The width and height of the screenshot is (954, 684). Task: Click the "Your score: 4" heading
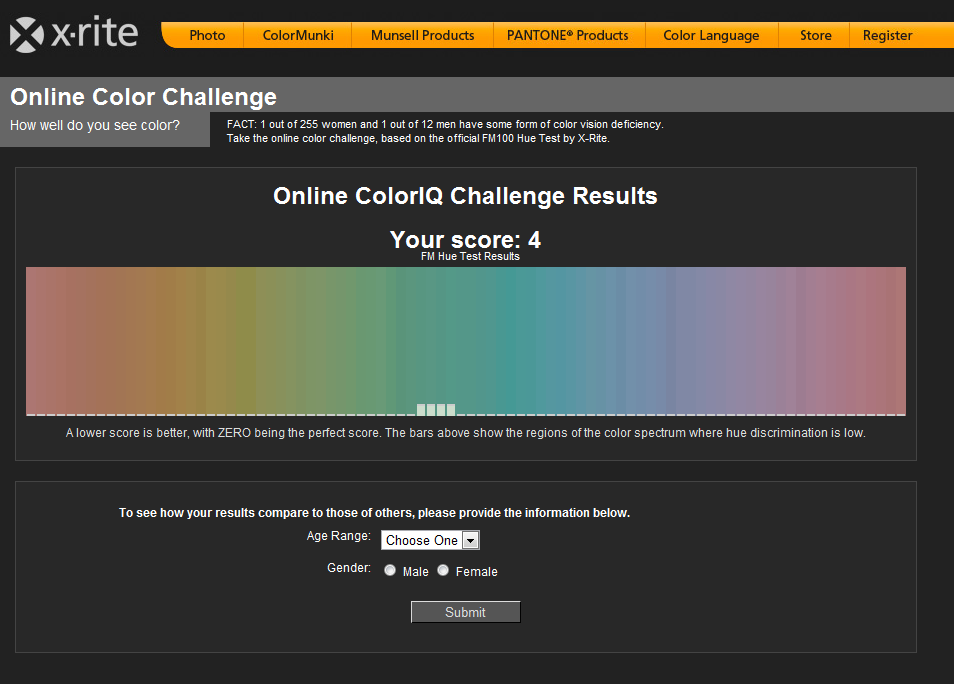tap(465, 240)
